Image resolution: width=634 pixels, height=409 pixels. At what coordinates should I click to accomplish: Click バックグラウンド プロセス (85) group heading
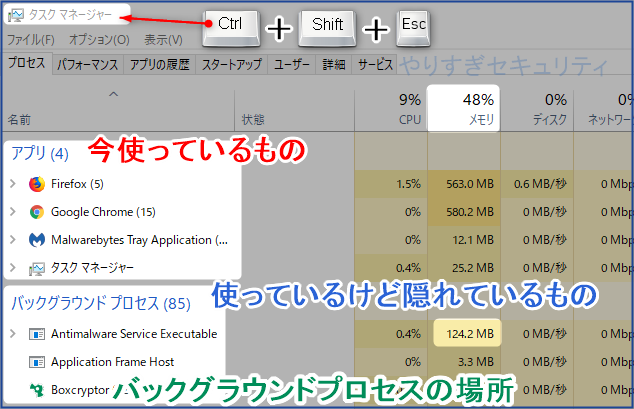(x=101, y=304)
